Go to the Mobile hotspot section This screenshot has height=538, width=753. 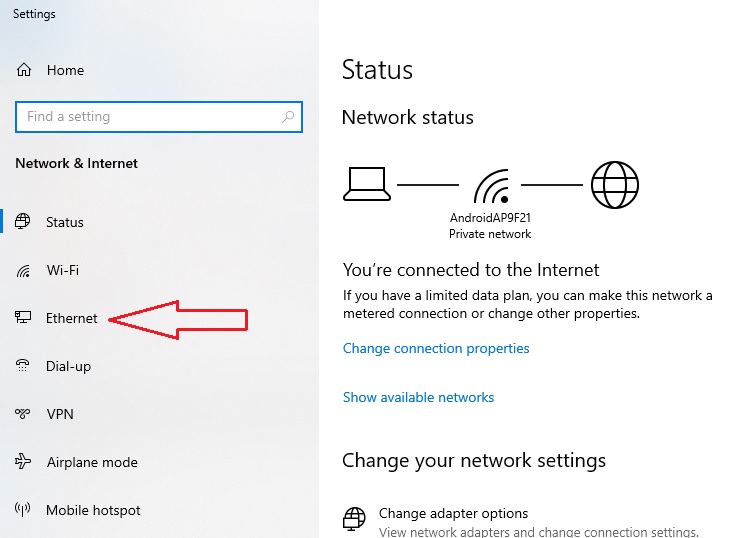[x=93, y=510]
